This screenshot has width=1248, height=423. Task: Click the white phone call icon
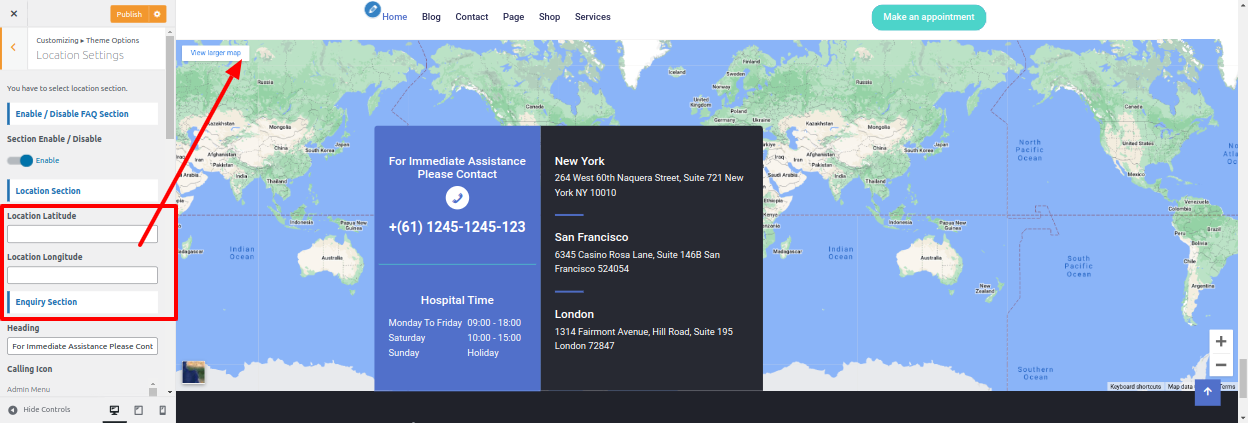point(457,198)
